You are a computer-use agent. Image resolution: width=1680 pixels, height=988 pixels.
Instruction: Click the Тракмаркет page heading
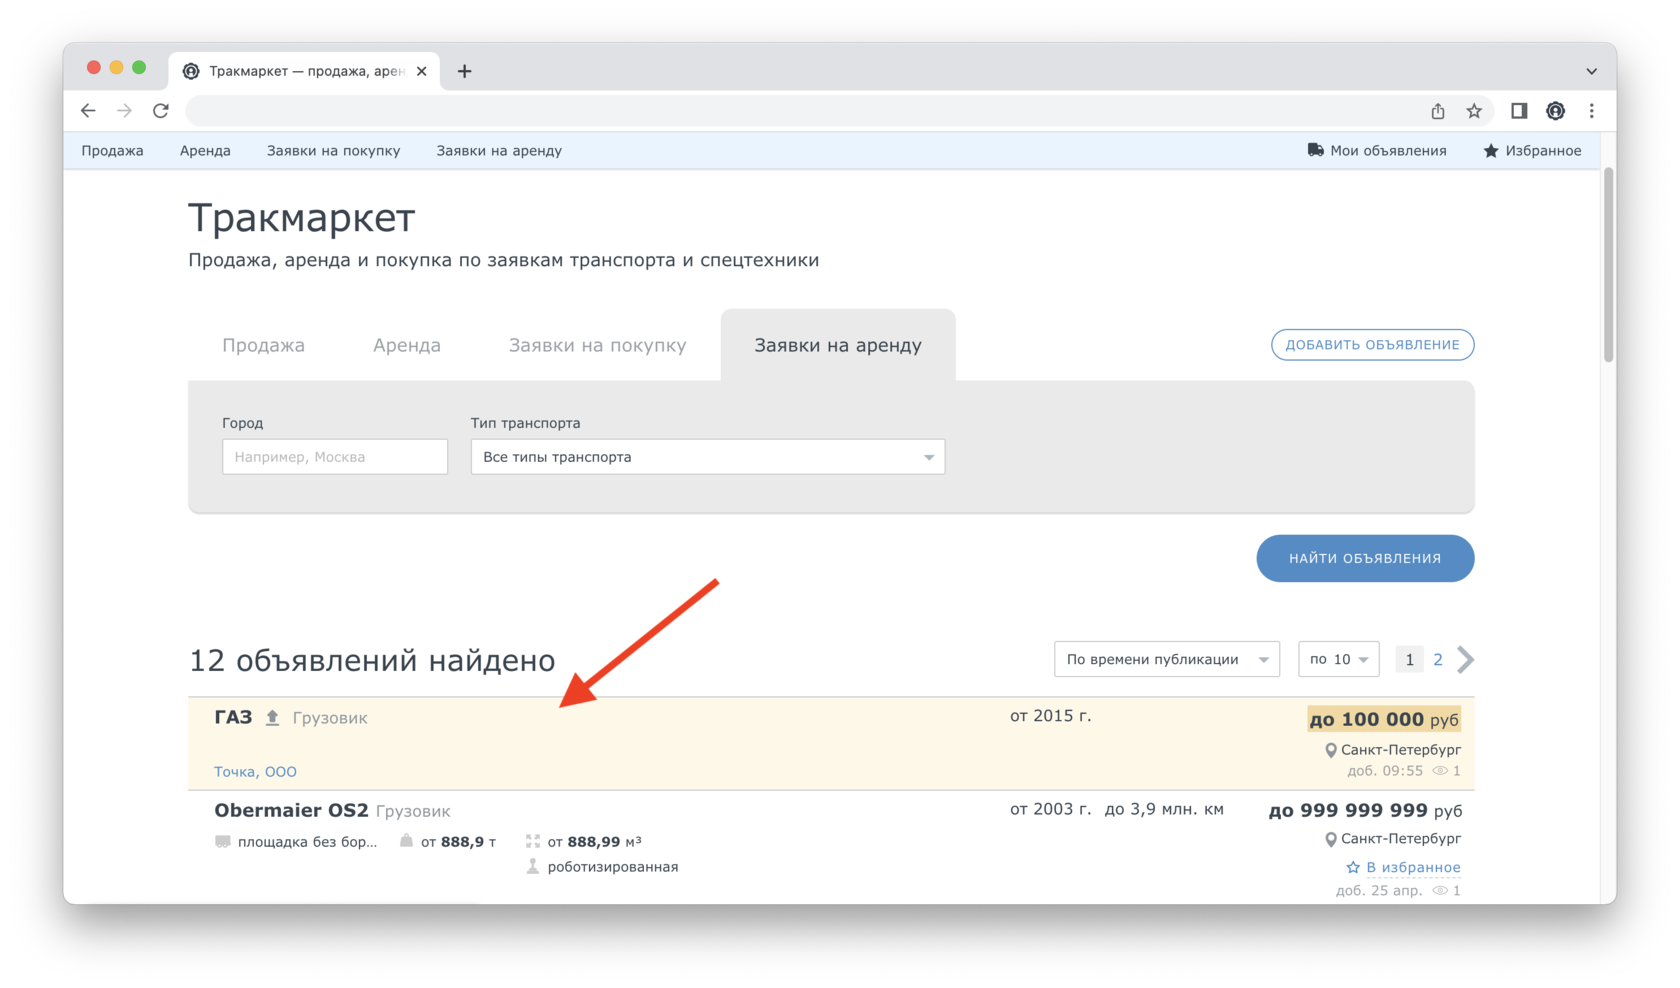301,217
